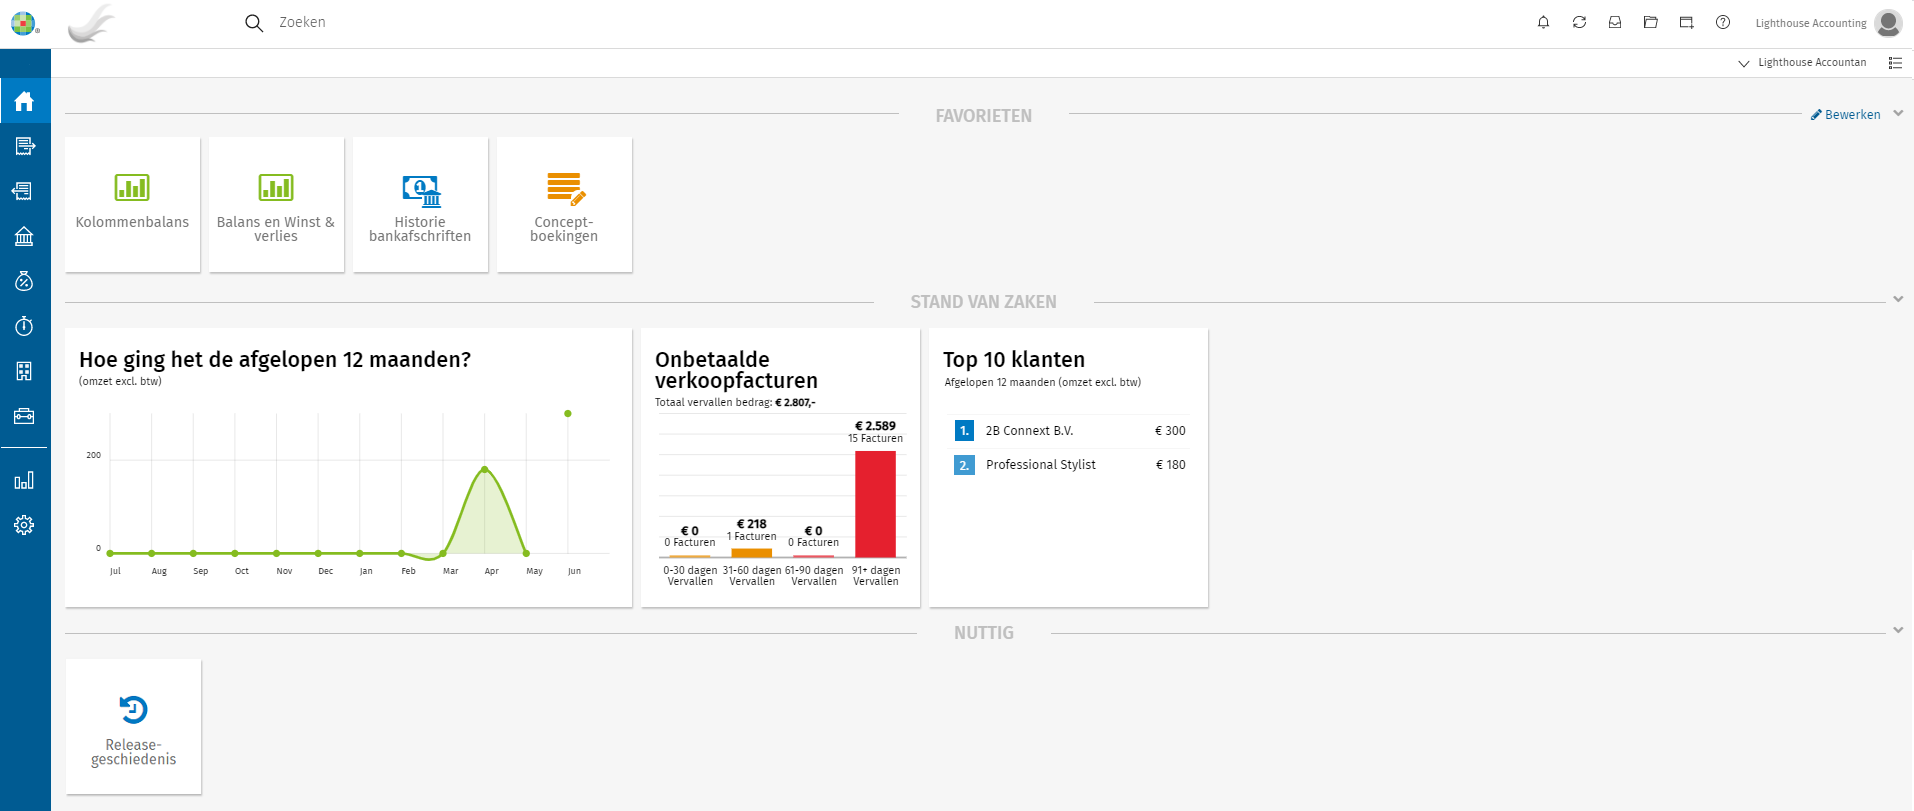Go to Home in sidebar
This screenshot has width=1914, height=811.
pos(24,101)
